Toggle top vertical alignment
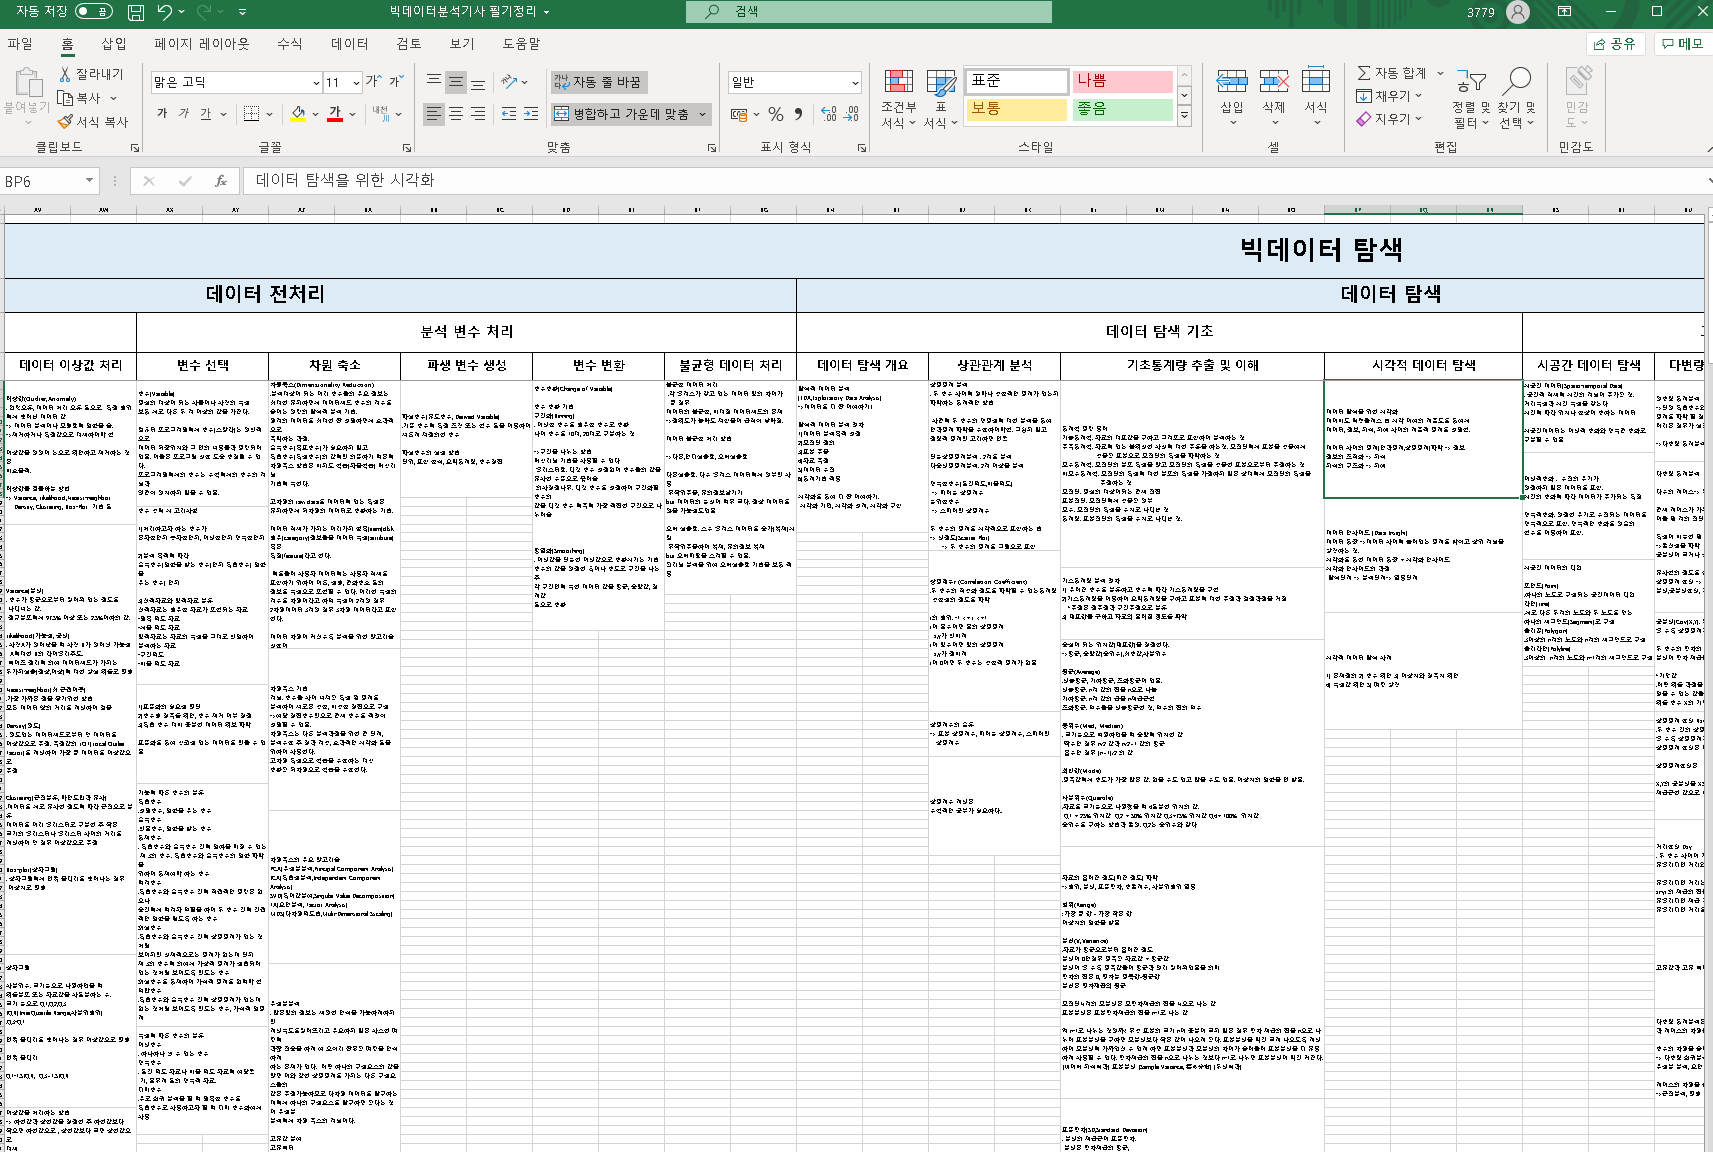The image size is (1713, 1152). coord(434,82)
